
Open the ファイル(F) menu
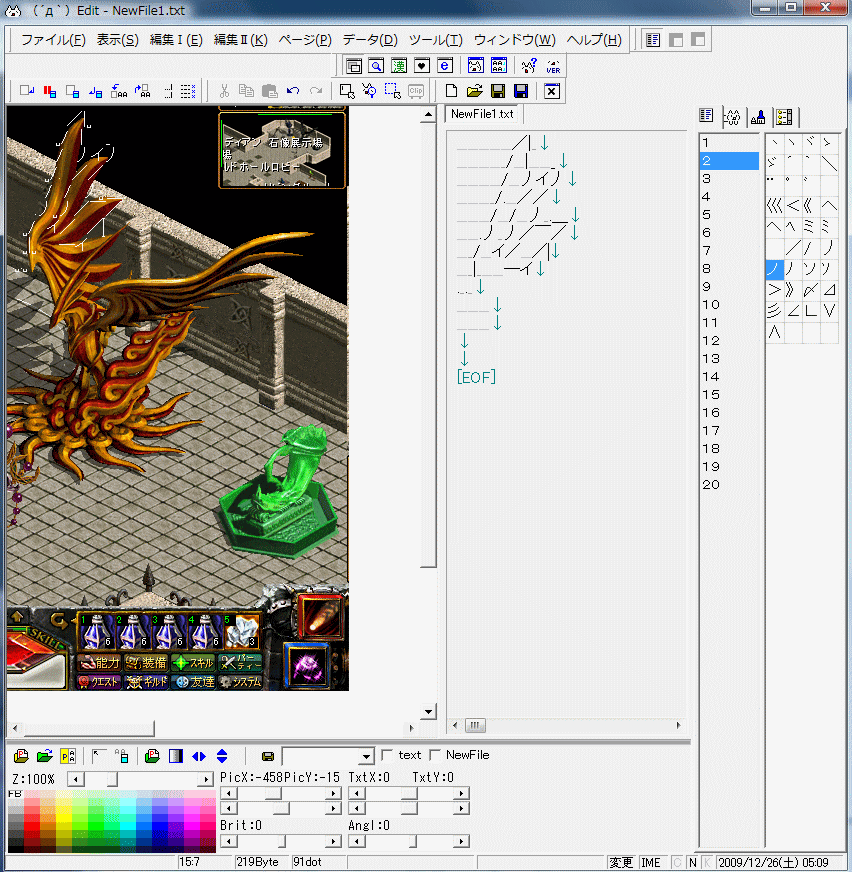53,40
